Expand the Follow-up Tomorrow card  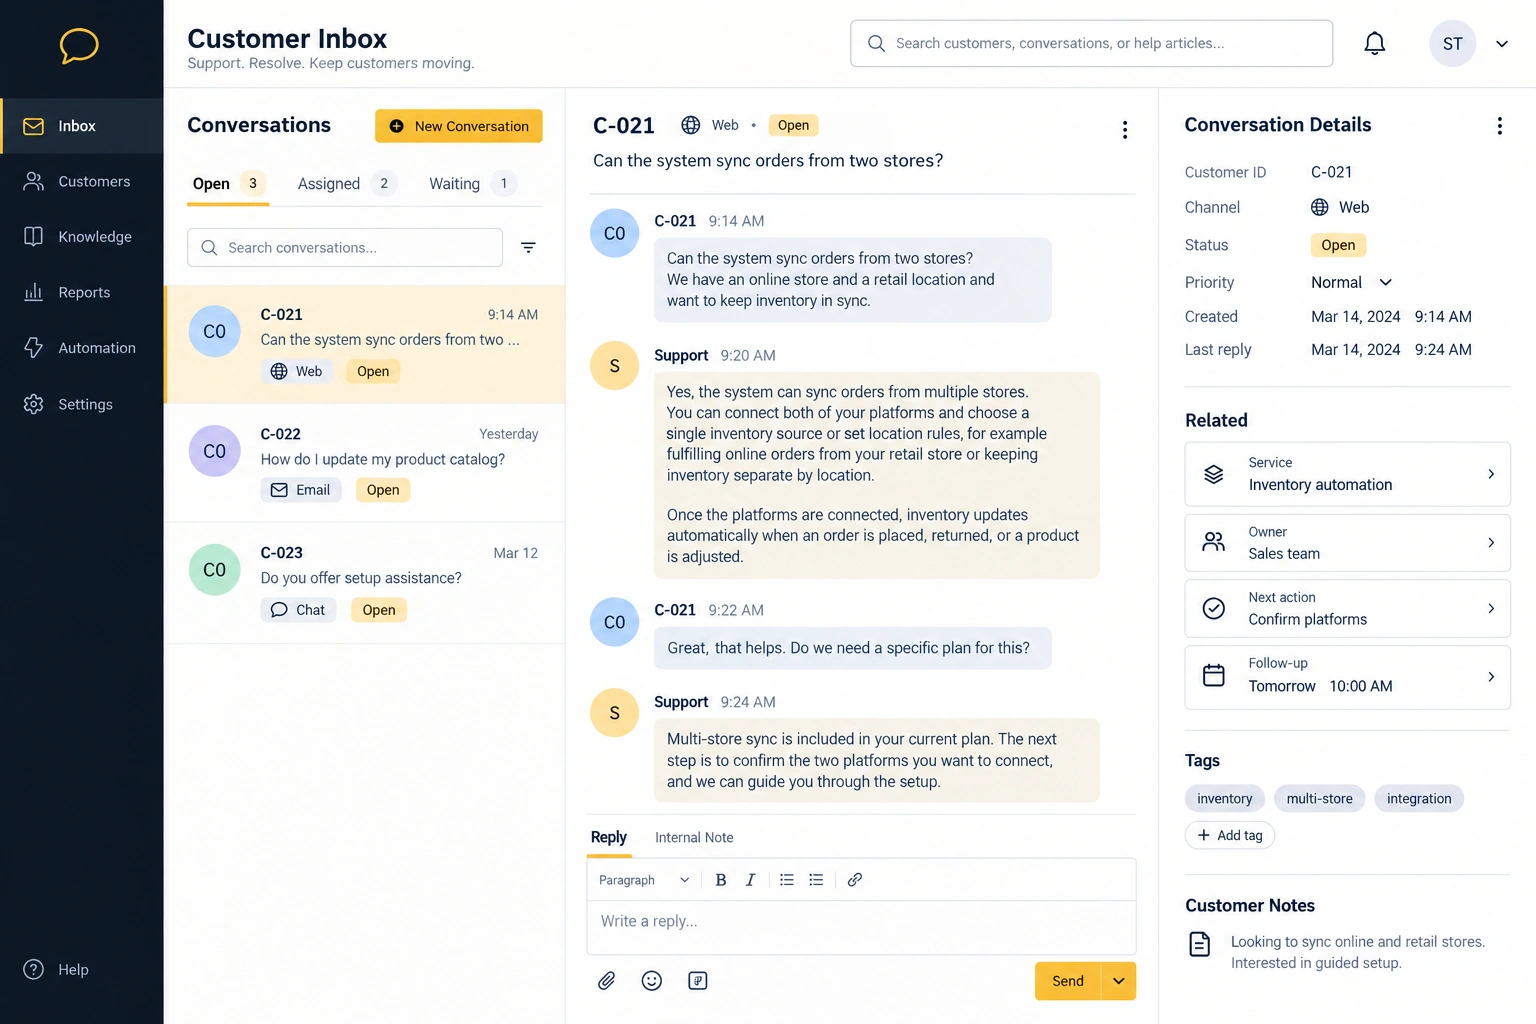click(1347, 677)
